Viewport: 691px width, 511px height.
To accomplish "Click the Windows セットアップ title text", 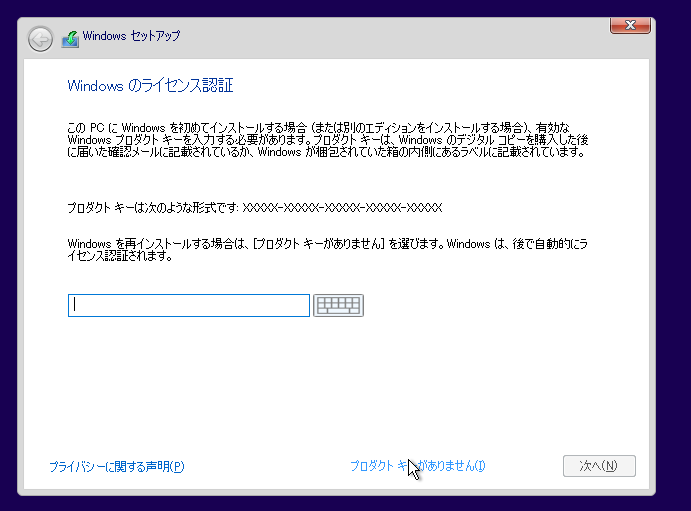I will pos(131,36).
